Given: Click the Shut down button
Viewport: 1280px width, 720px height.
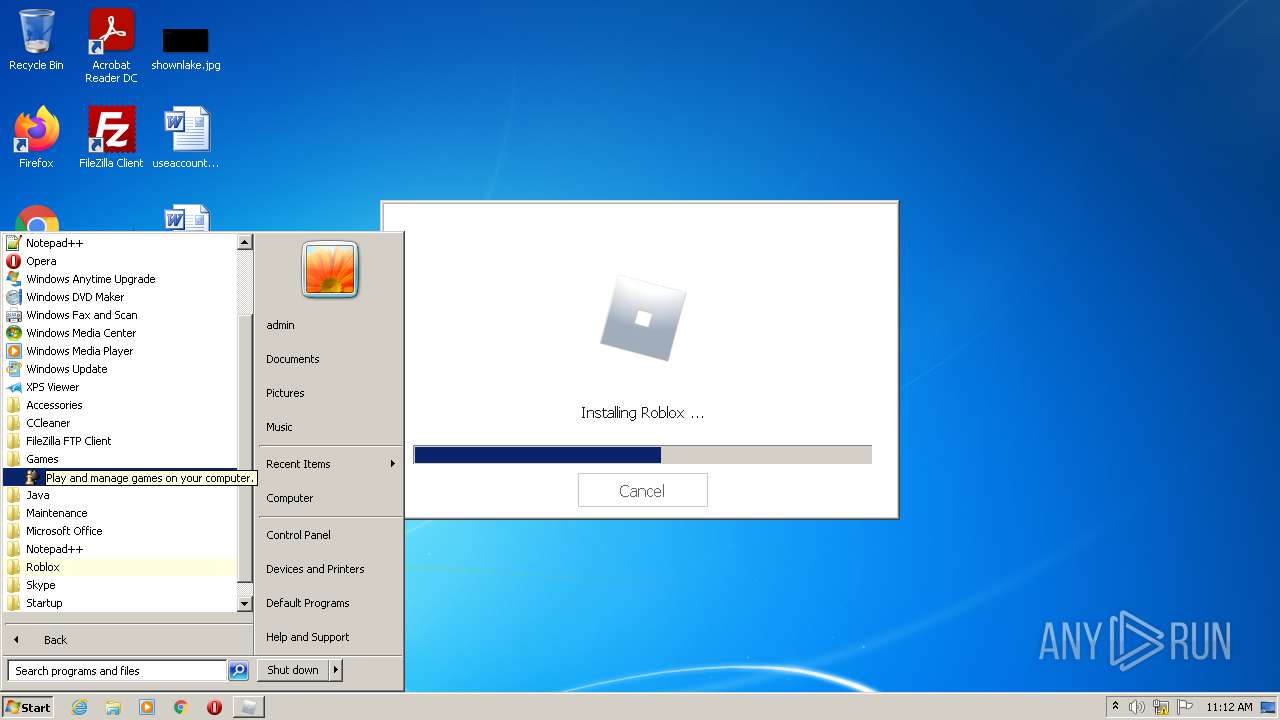Looking at the screenshot, I should pyautogui.click(x=293, y=670).
